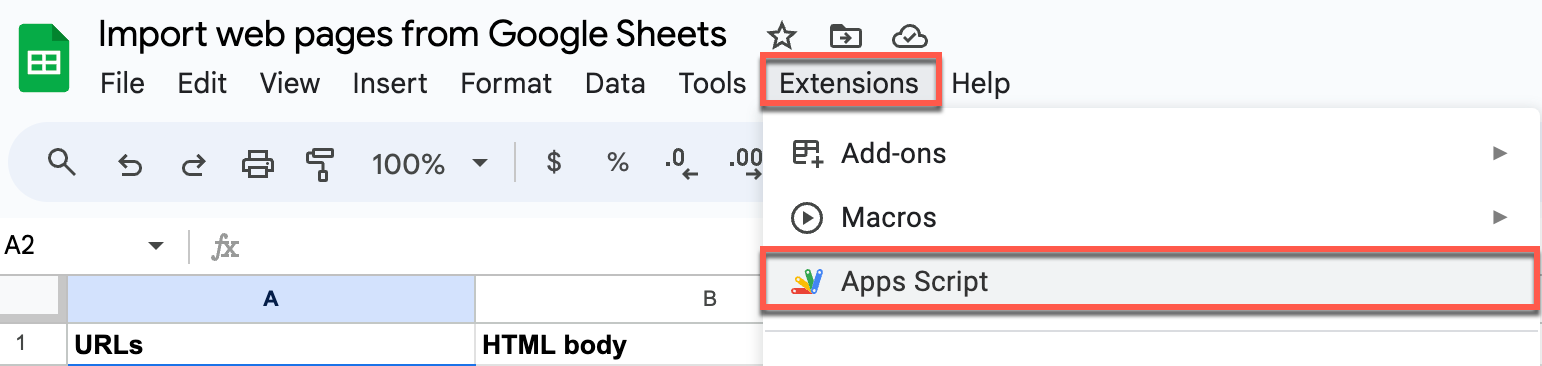Select the column A header
The height and width of the screenshot is (366, 1542).
(x=271, y=298)
